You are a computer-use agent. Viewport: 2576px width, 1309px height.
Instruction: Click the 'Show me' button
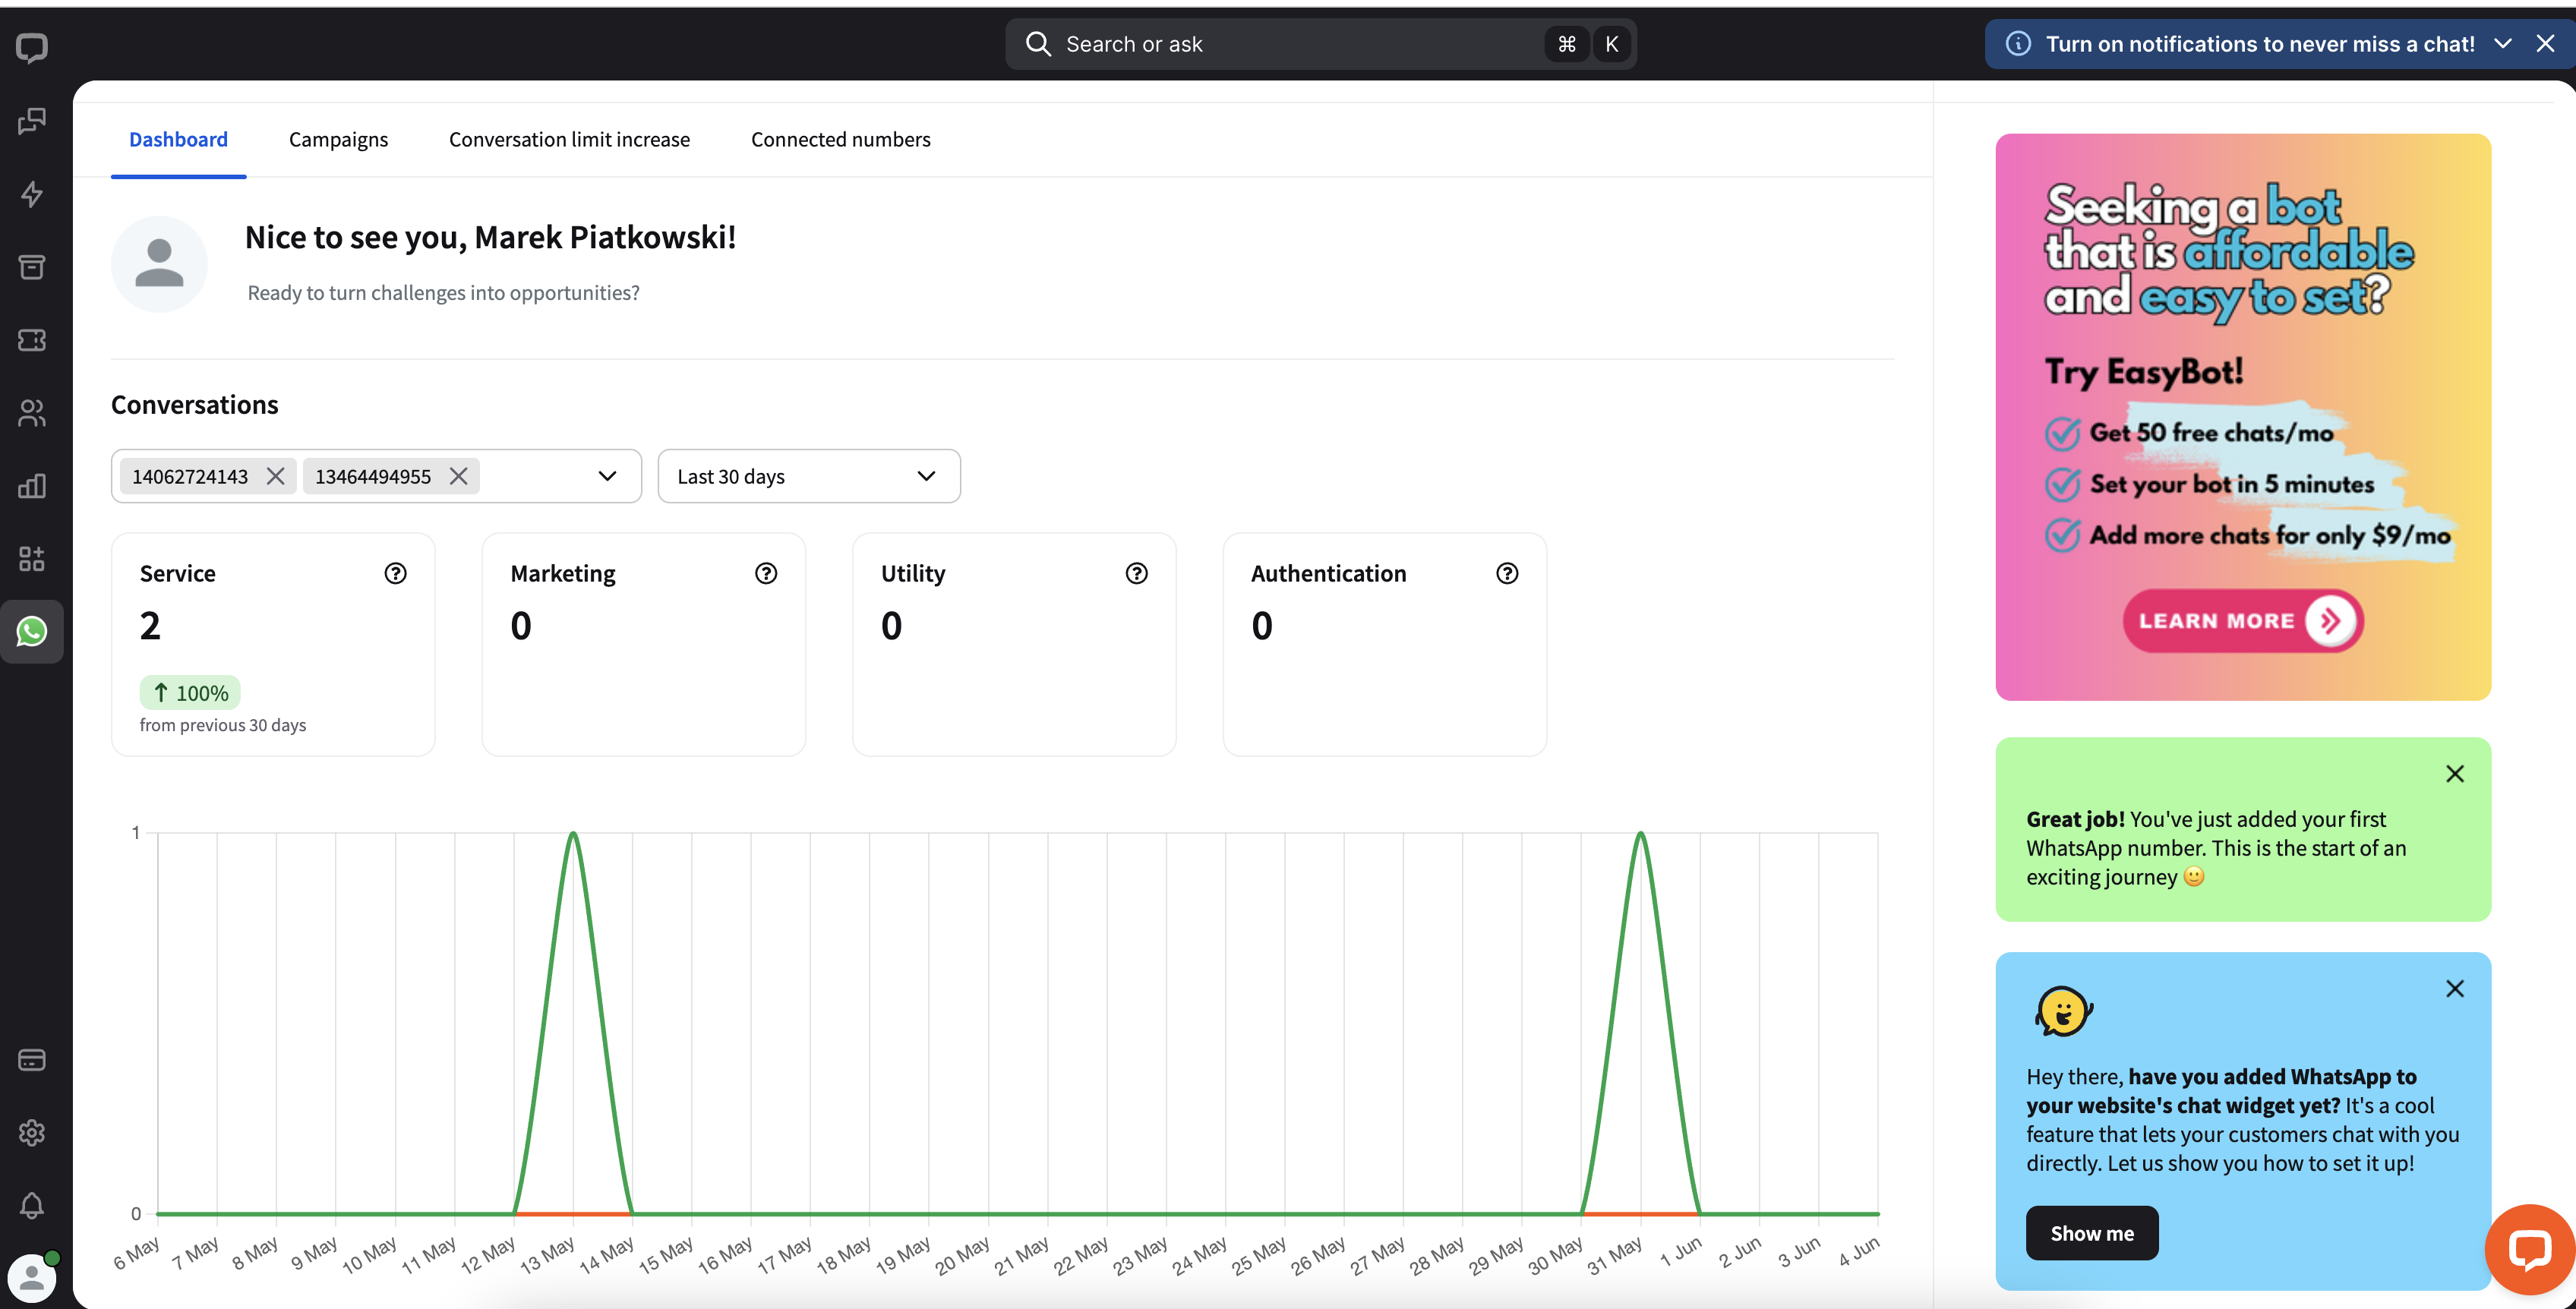point(2092,1233)
